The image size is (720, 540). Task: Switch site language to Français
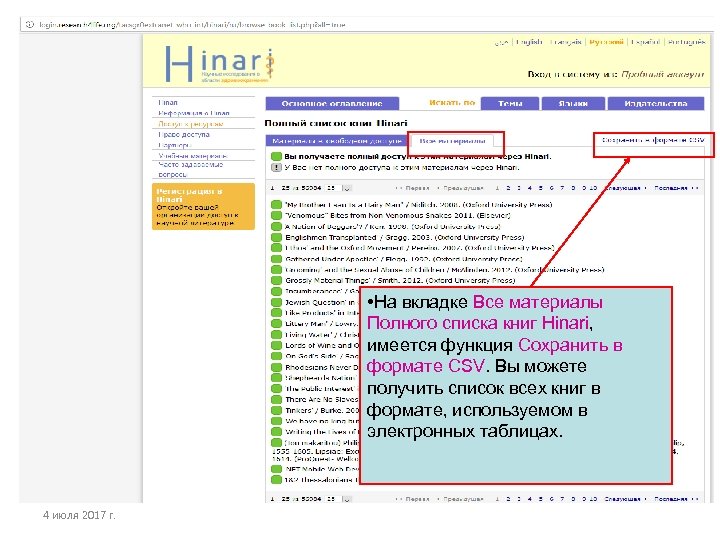coord(566,42)
